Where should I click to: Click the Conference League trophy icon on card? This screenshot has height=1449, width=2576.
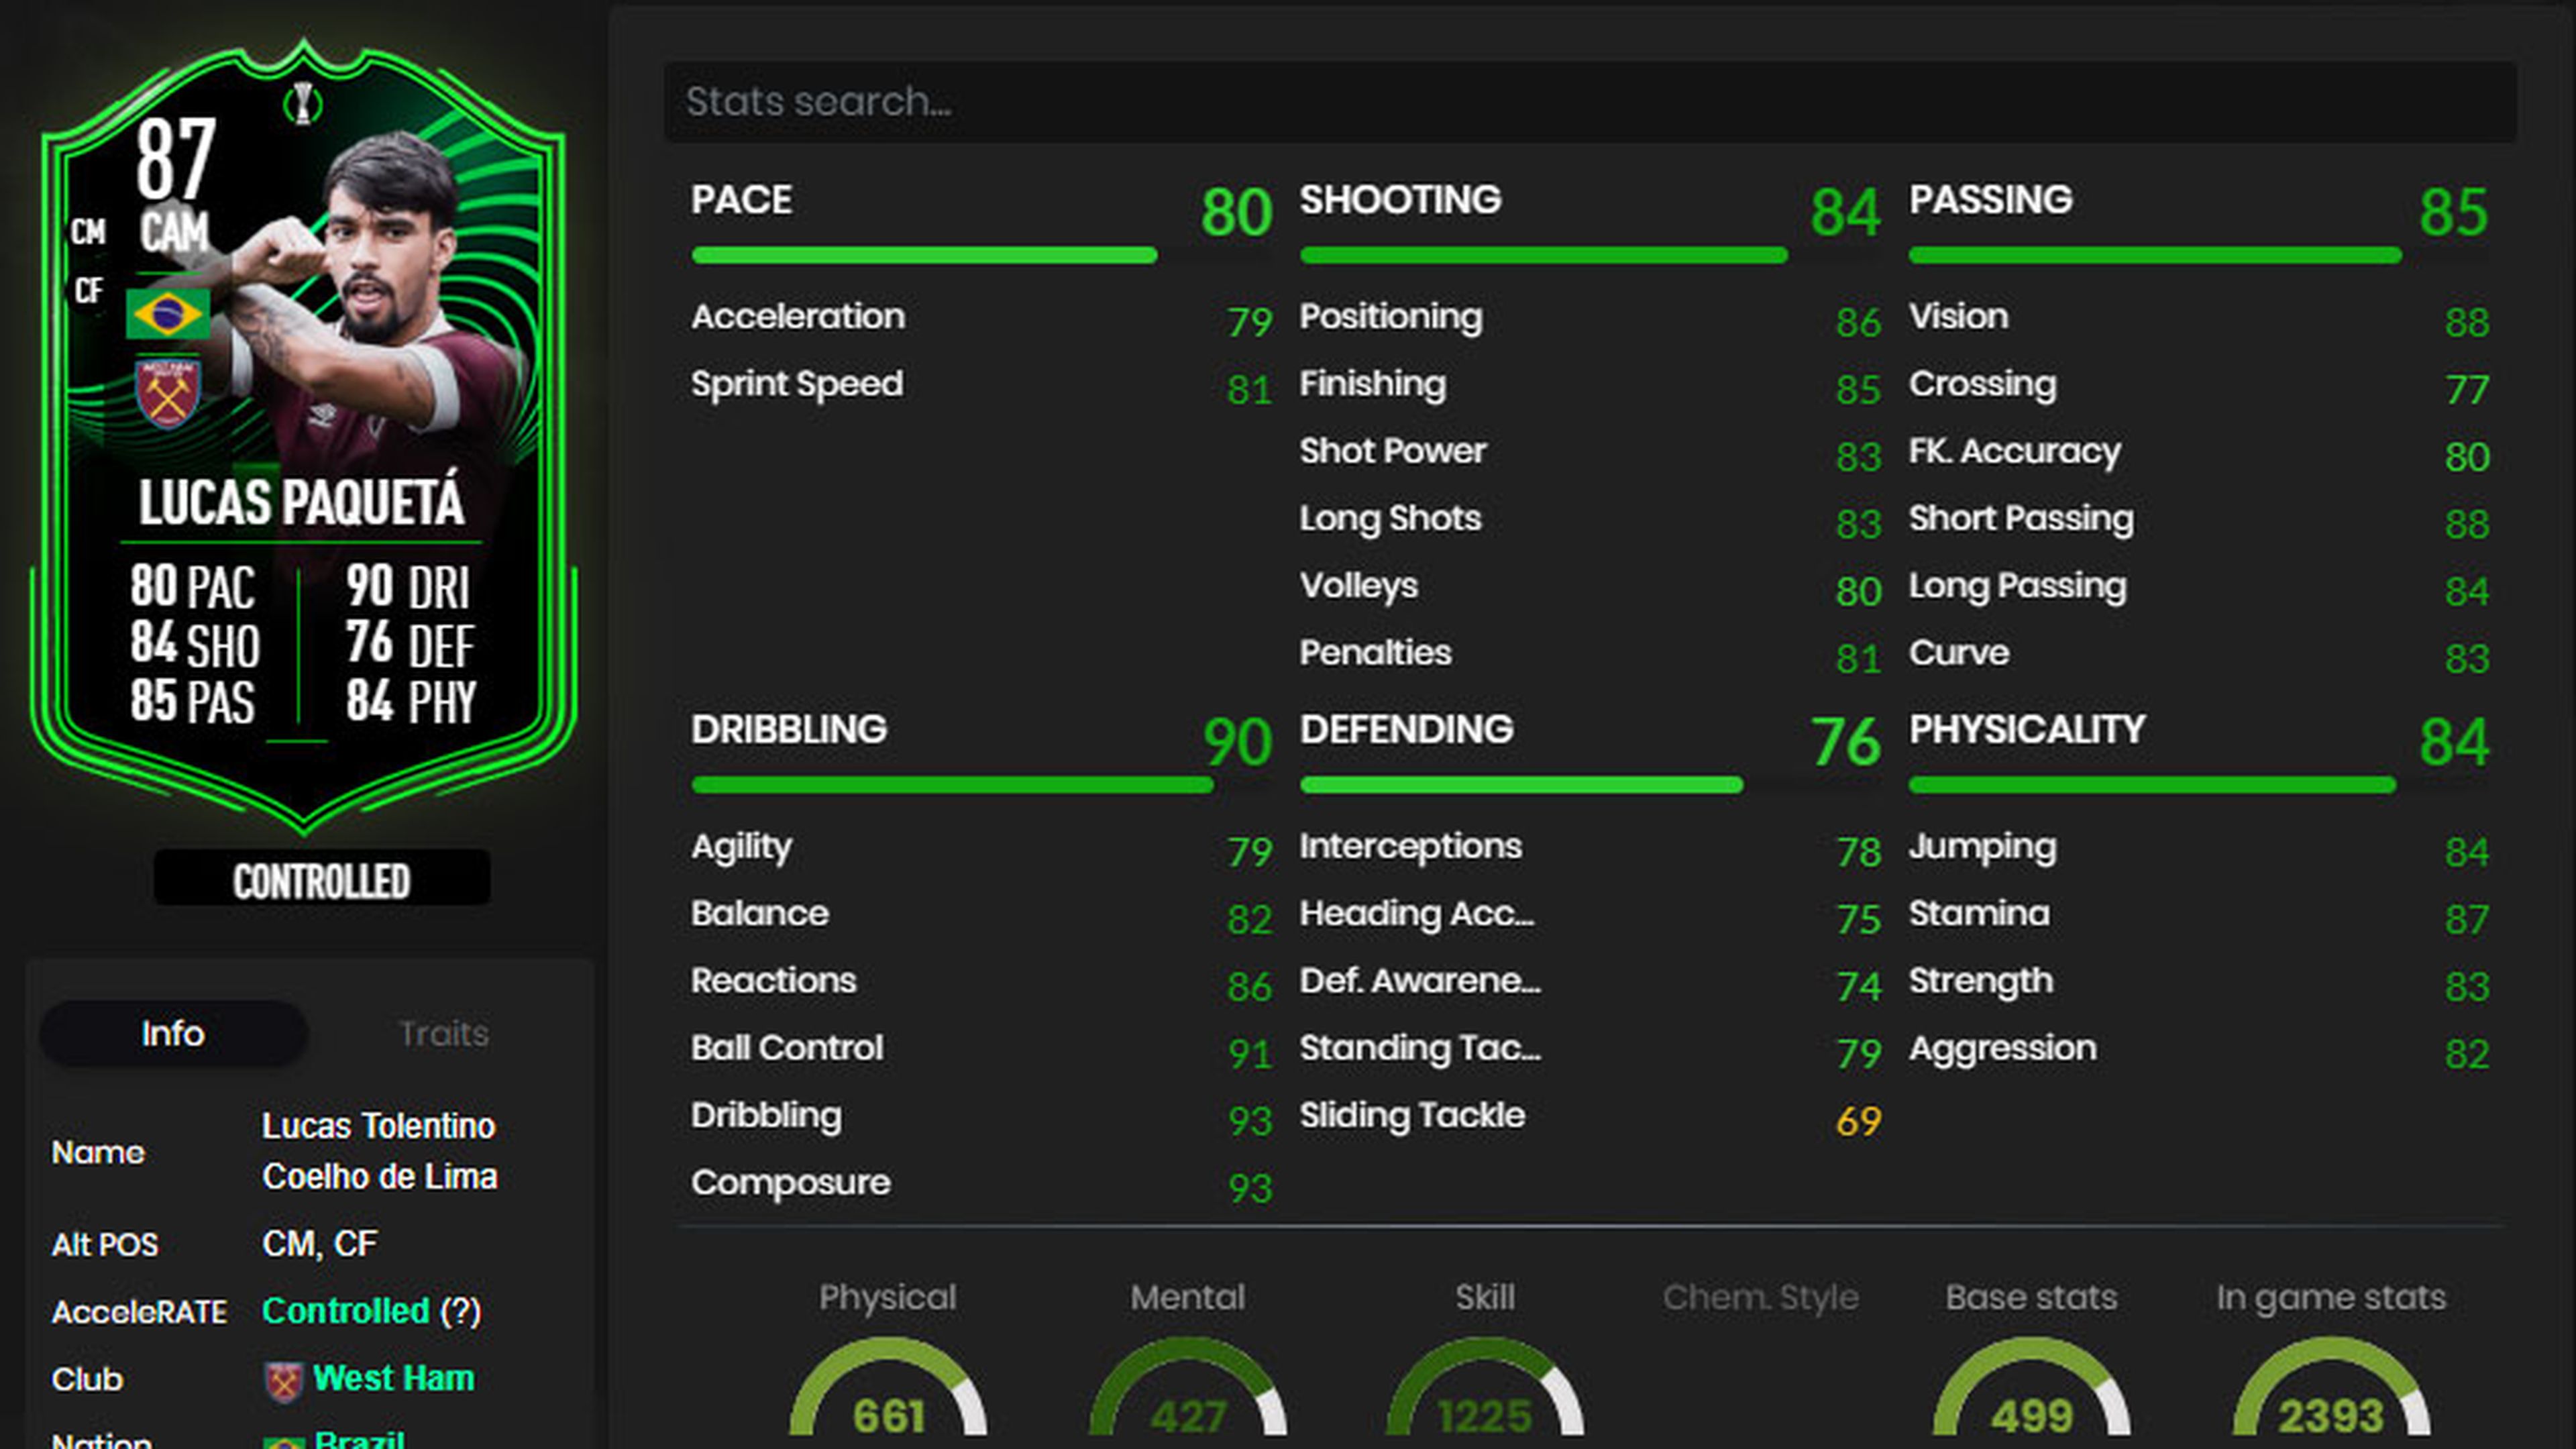(x=302, y=102)
